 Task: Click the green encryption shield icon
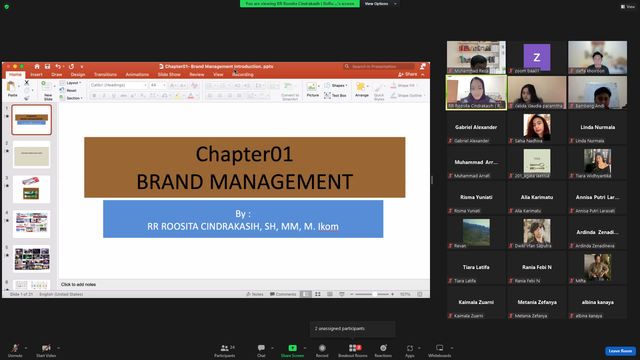[x=7, y=7]
